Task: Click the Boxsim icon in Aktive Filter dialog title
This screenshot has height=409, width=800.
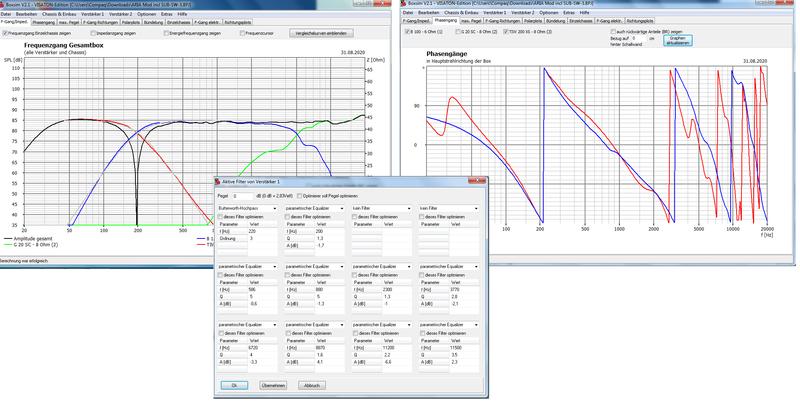Action: pos(225,183)
